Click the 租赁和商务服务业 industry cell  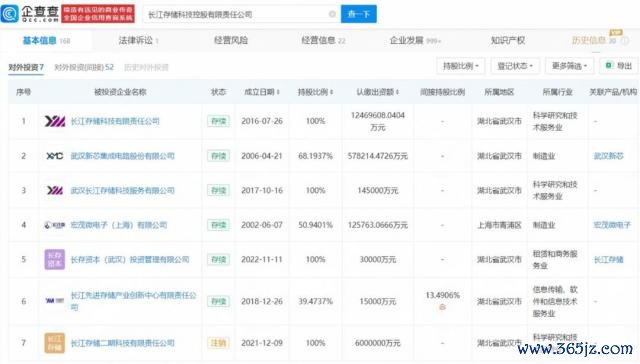click(555, 260)
